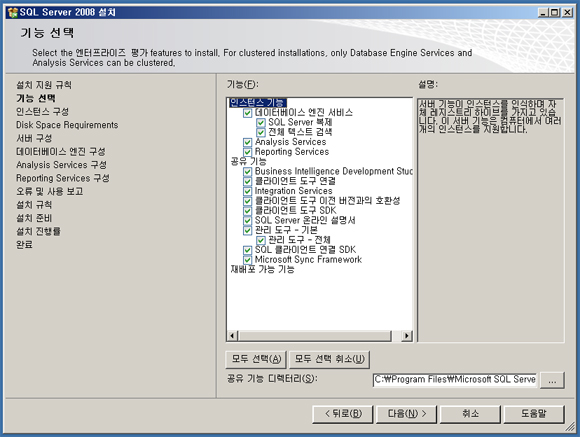Select 오류 및 사용 보고 step
Screen dimensions: 580x437
coord(50,192)
